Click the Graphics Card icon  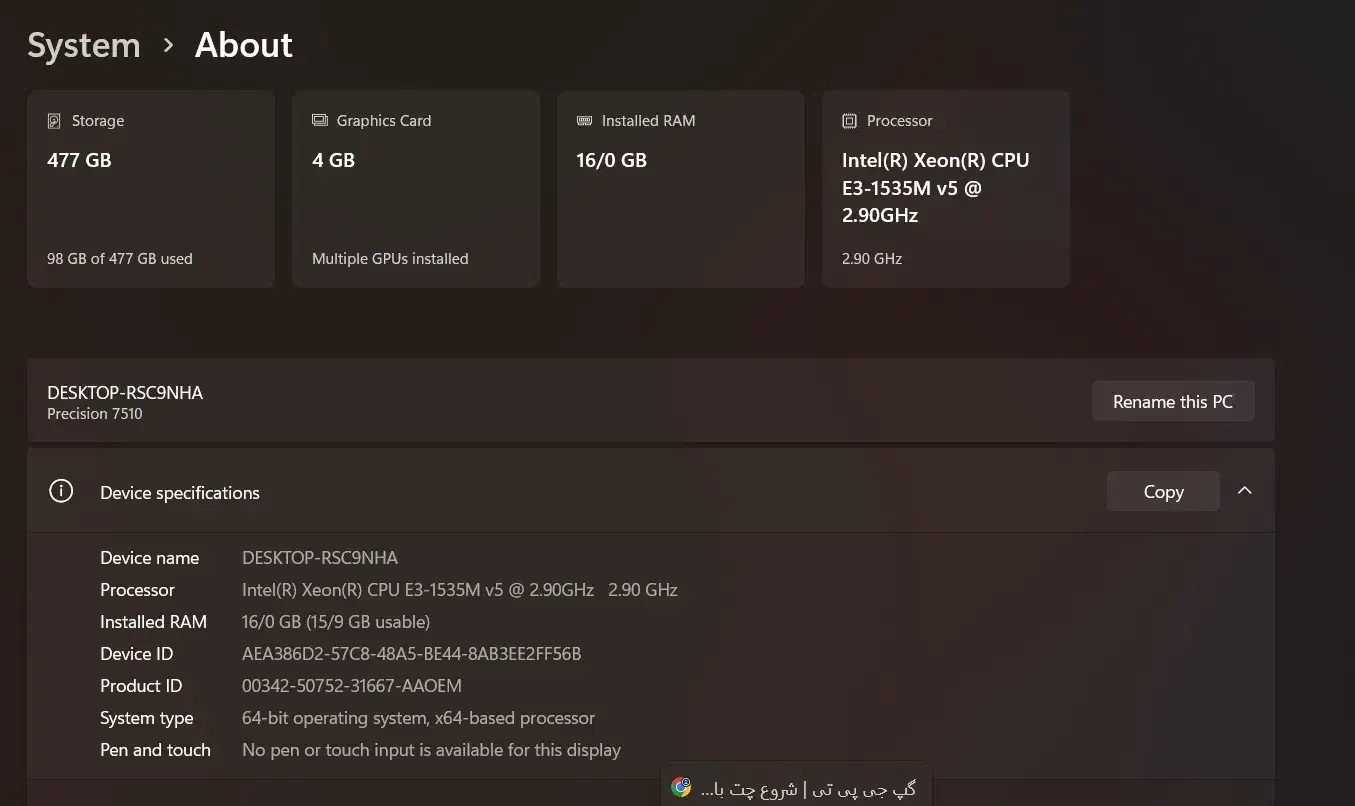(x=320, y=121)
